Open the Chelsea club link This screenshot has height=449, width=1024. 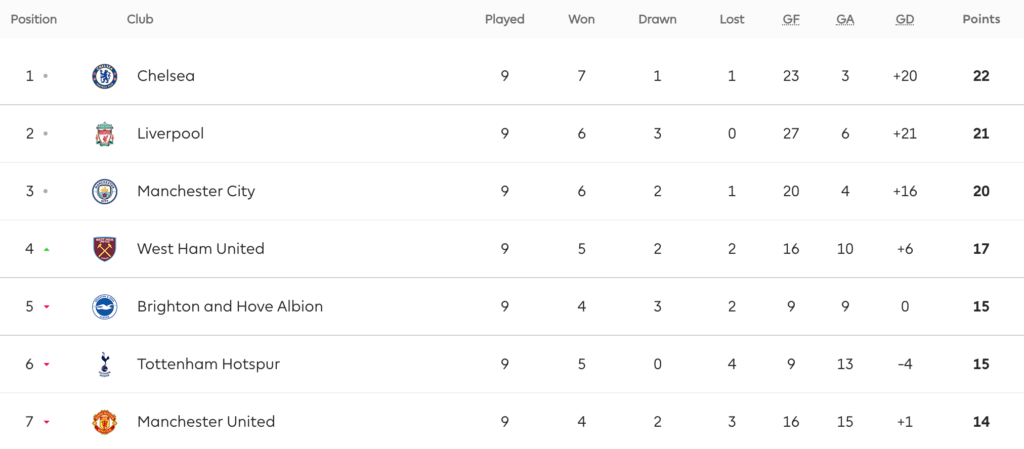click(166, 76)
